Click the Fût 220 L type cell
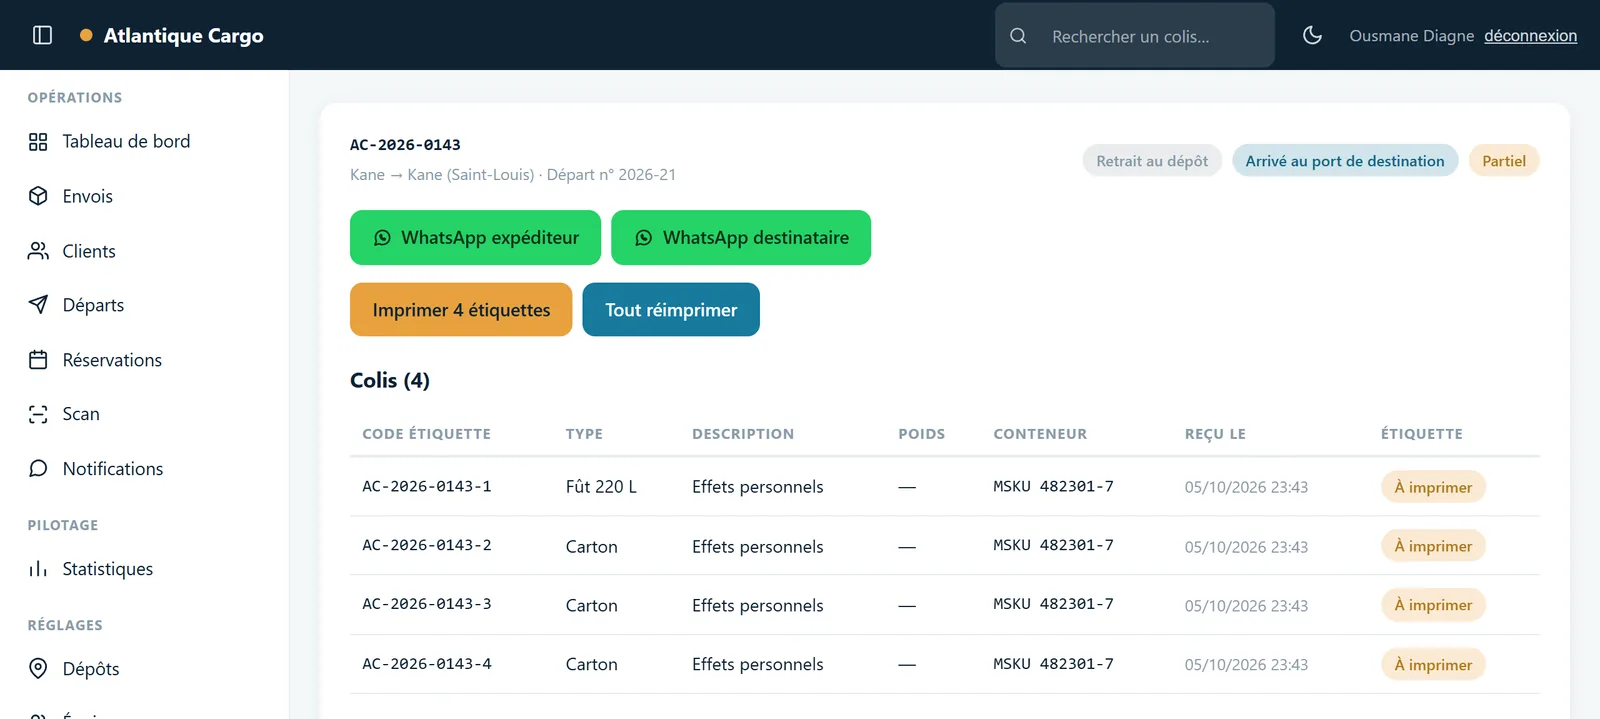This screenshot has width=1600, height=719. (x=601, y=487)
